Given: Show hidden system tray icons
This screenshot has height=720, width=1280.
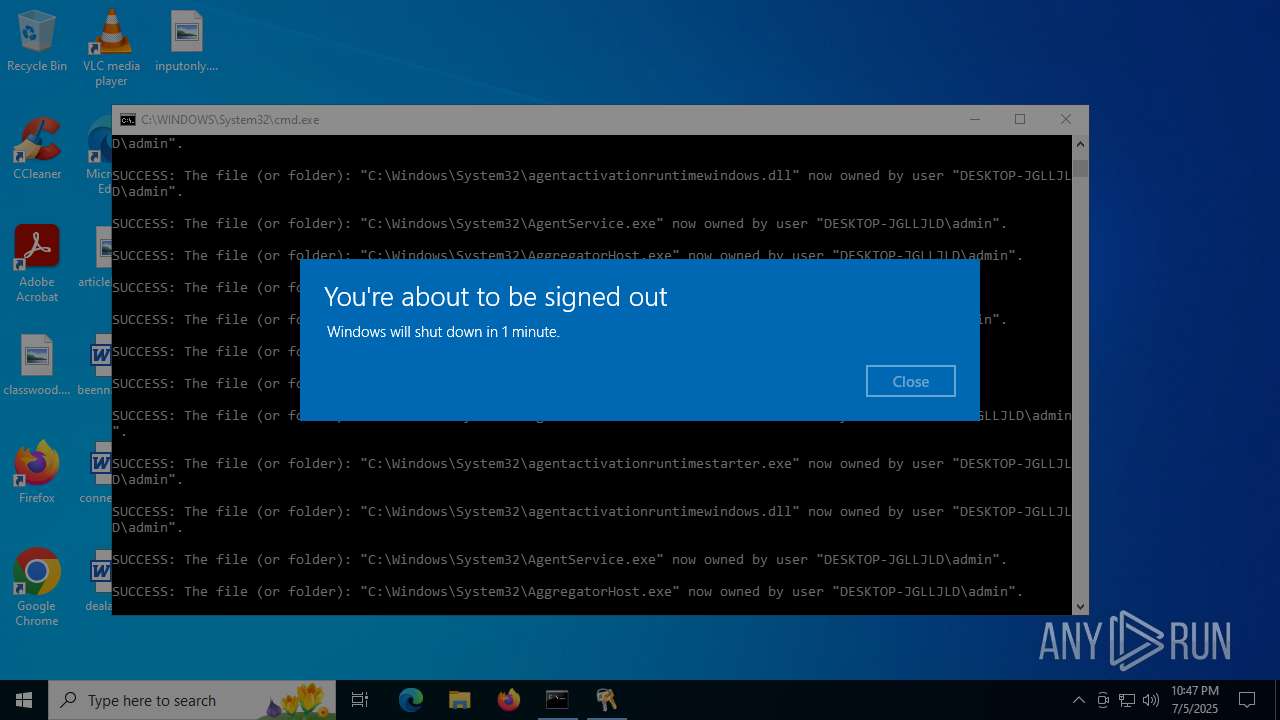Looking at the screenshot, I should pyautogui.click(x=1078, y=700).
